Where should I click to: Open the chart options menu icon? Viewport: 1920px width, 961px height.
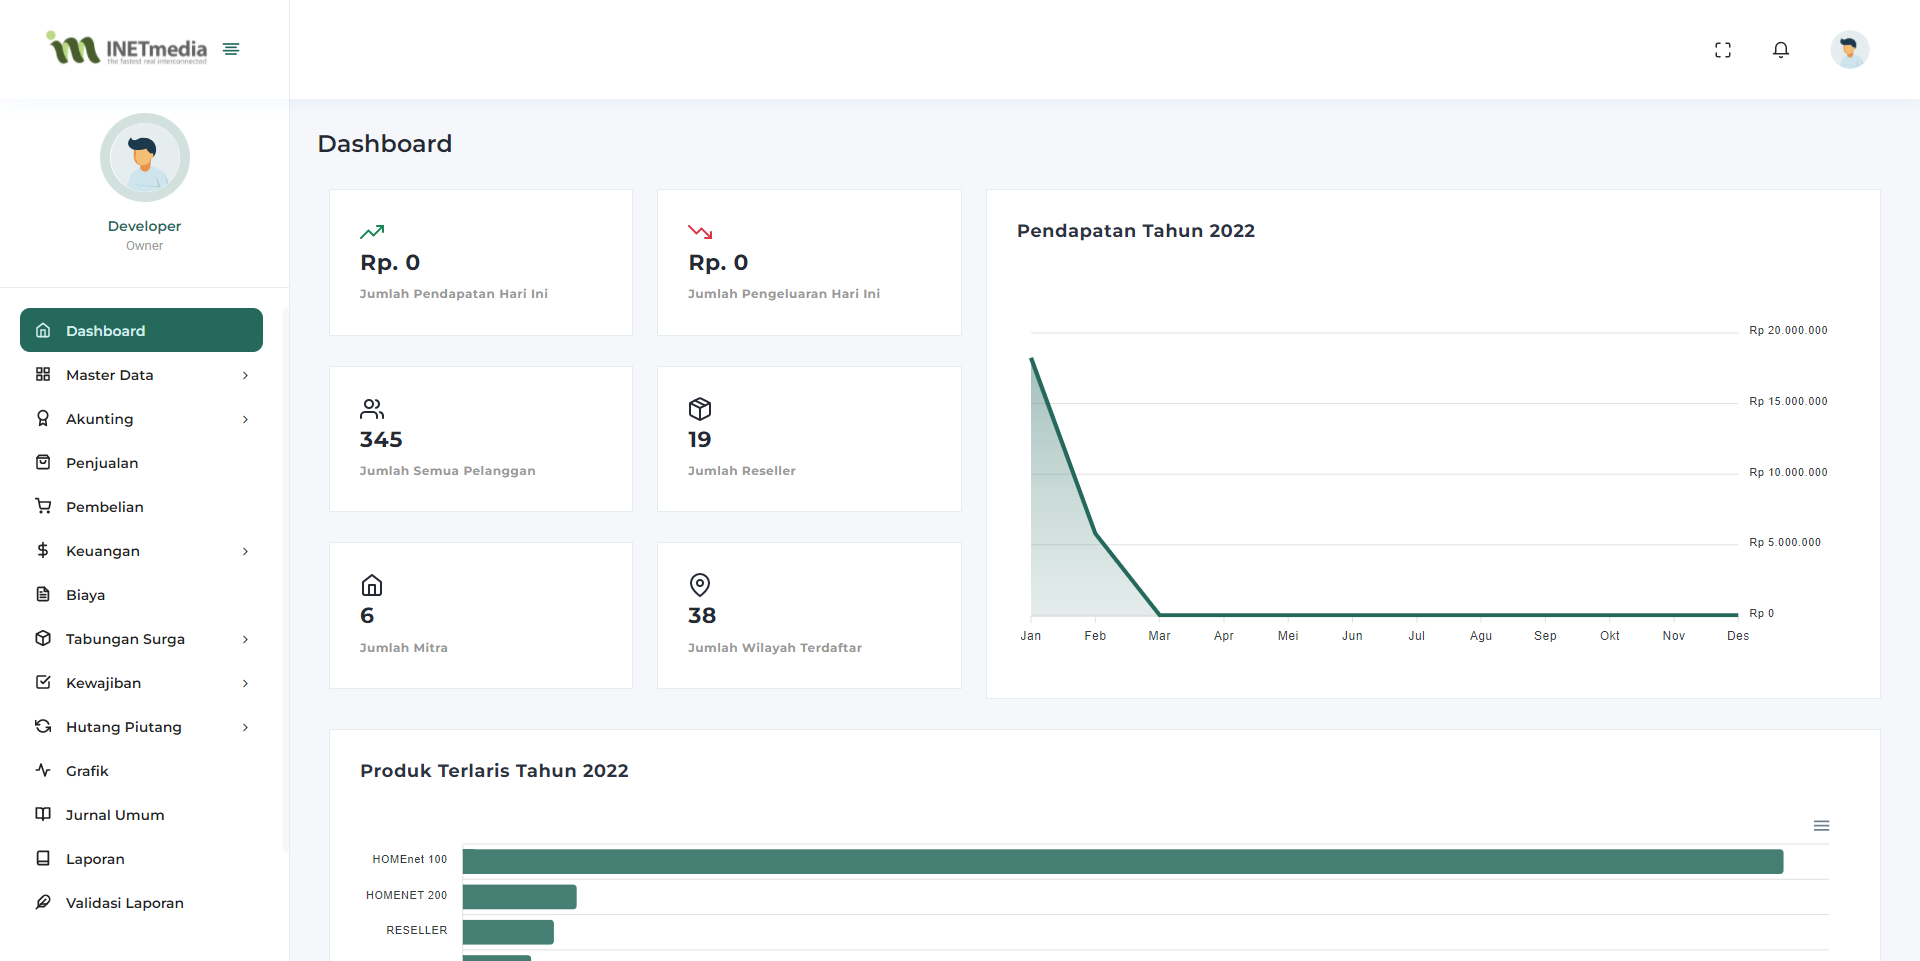1821,826
